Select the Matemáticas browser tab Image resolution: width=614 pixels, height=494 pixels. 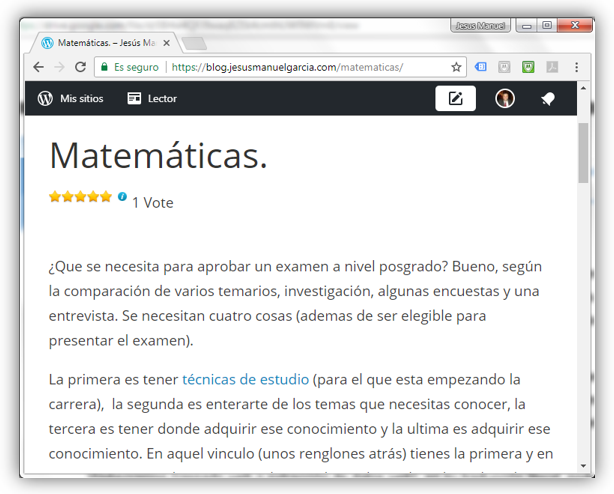pyautogui.click(x=106, y=43)
